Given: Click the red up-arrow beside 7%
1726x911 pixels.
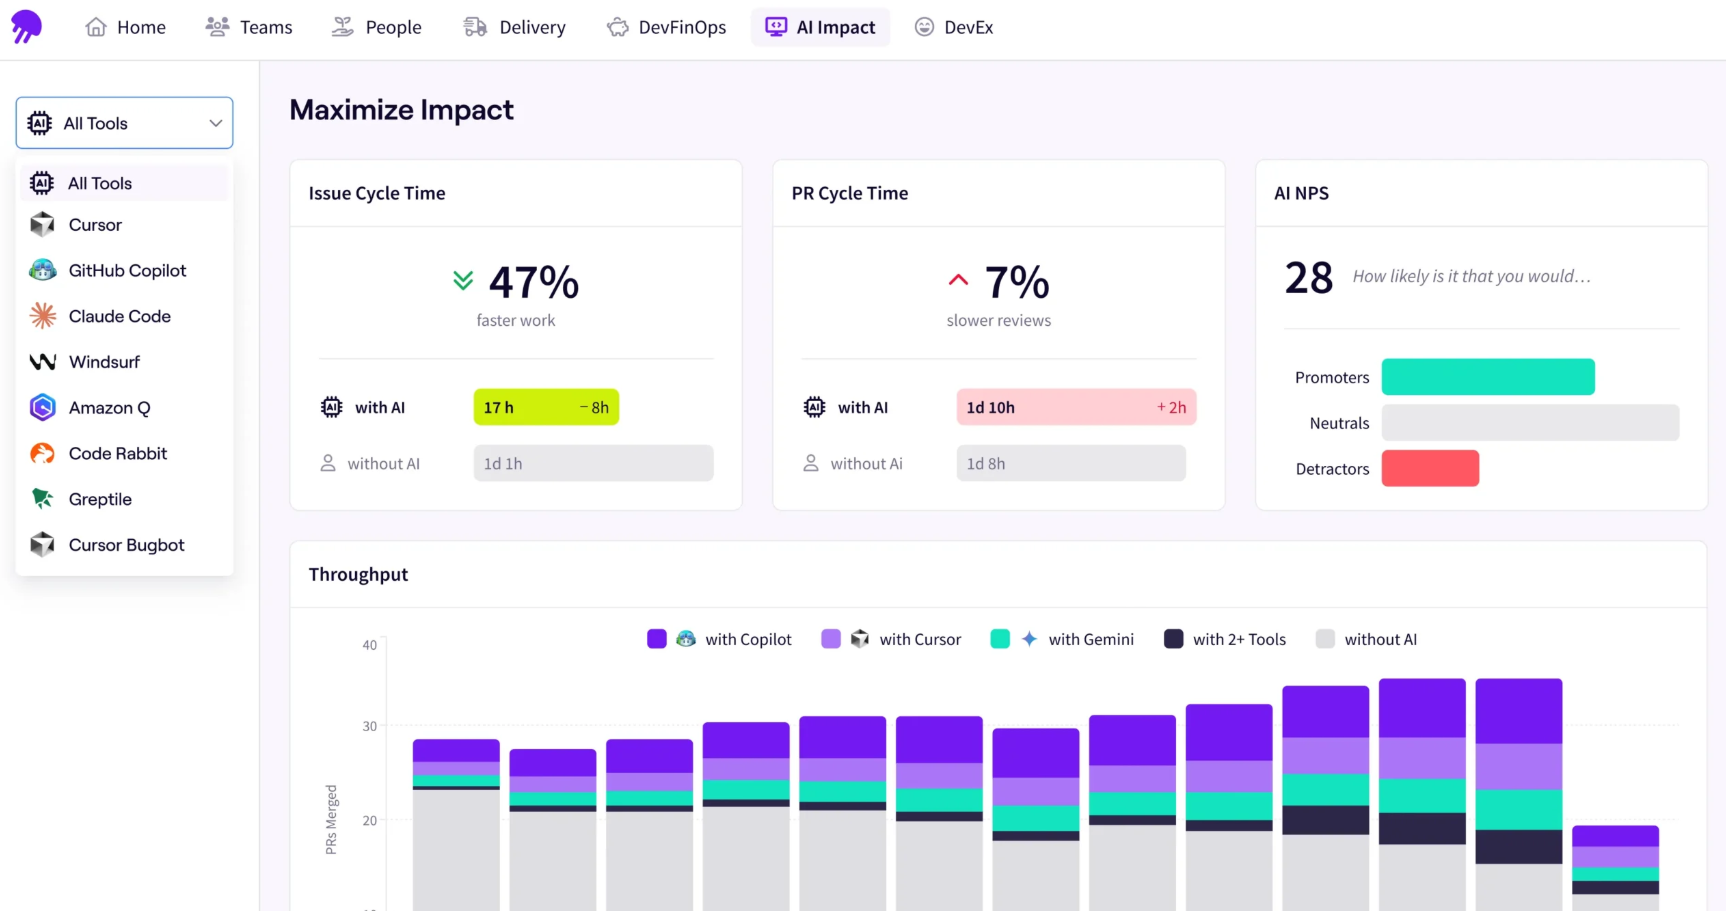Looking at the screenshot, I should pyautogui.click(x=958, y=280).
